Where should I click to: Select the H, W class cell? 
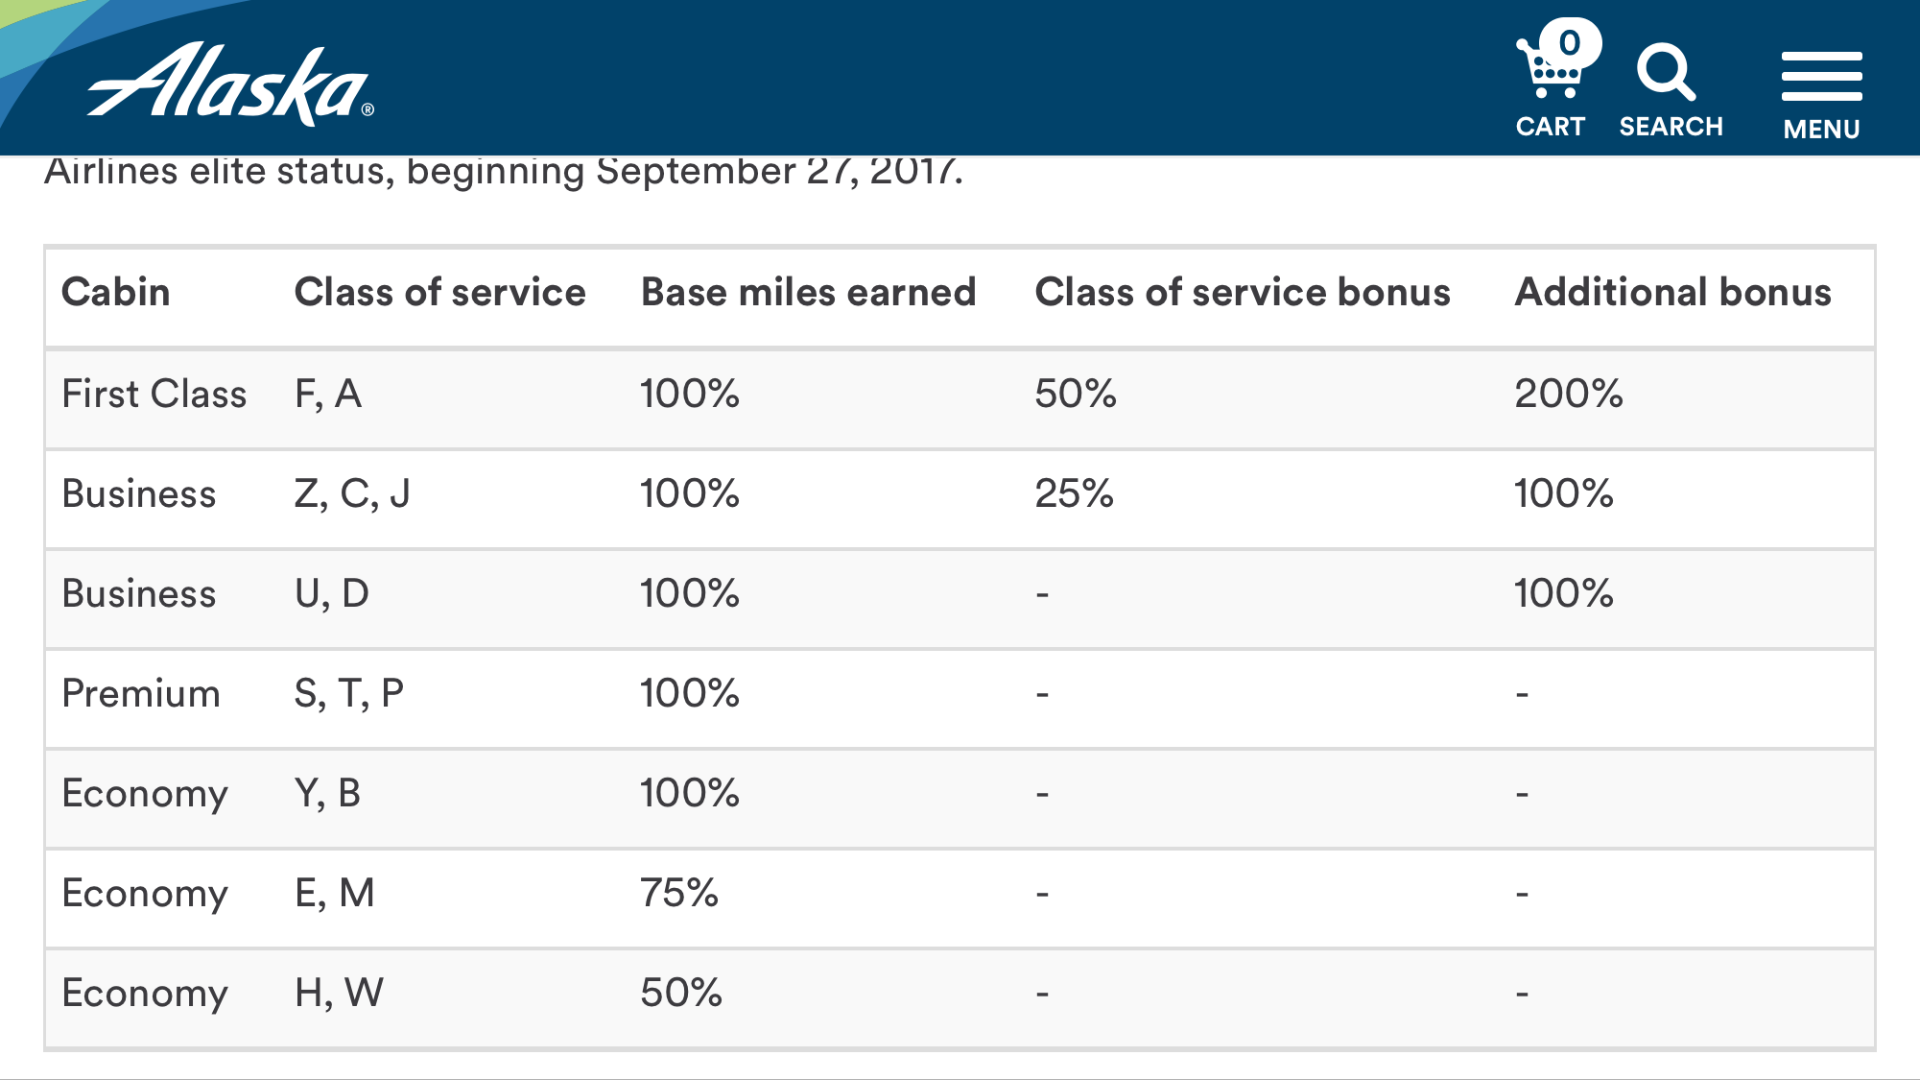click(339, 993)
